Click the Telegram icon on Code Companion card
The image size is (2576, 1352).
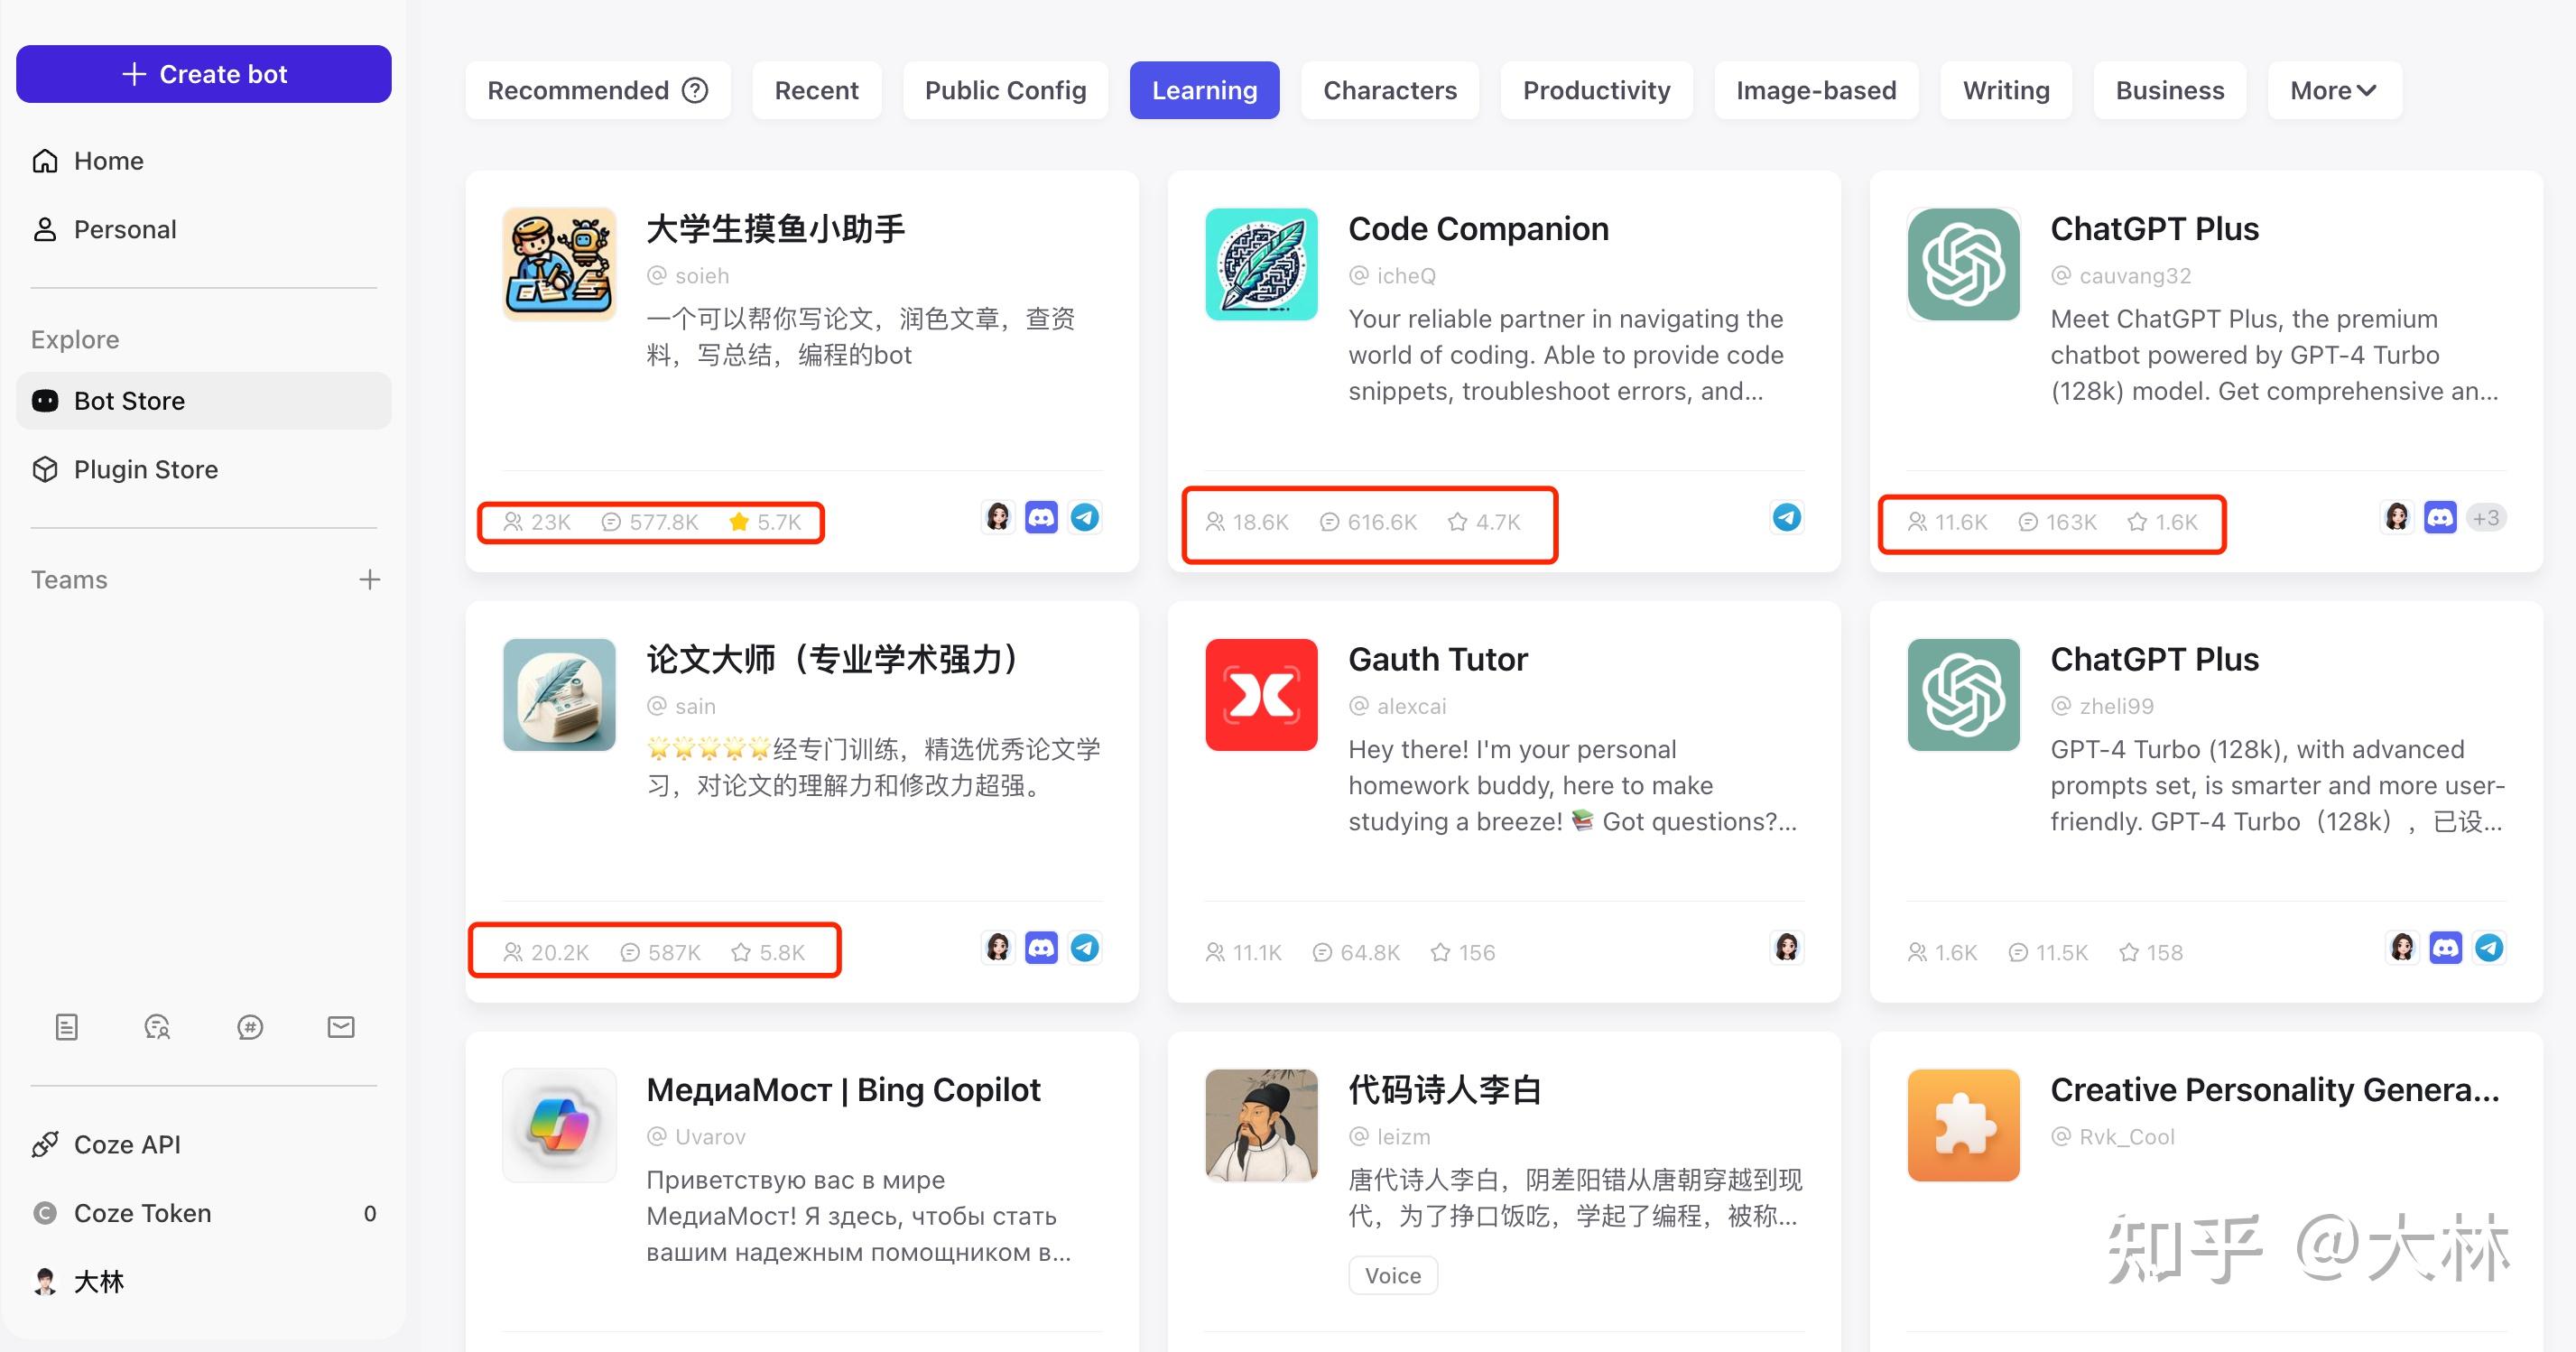click(x=1786, y=517)
